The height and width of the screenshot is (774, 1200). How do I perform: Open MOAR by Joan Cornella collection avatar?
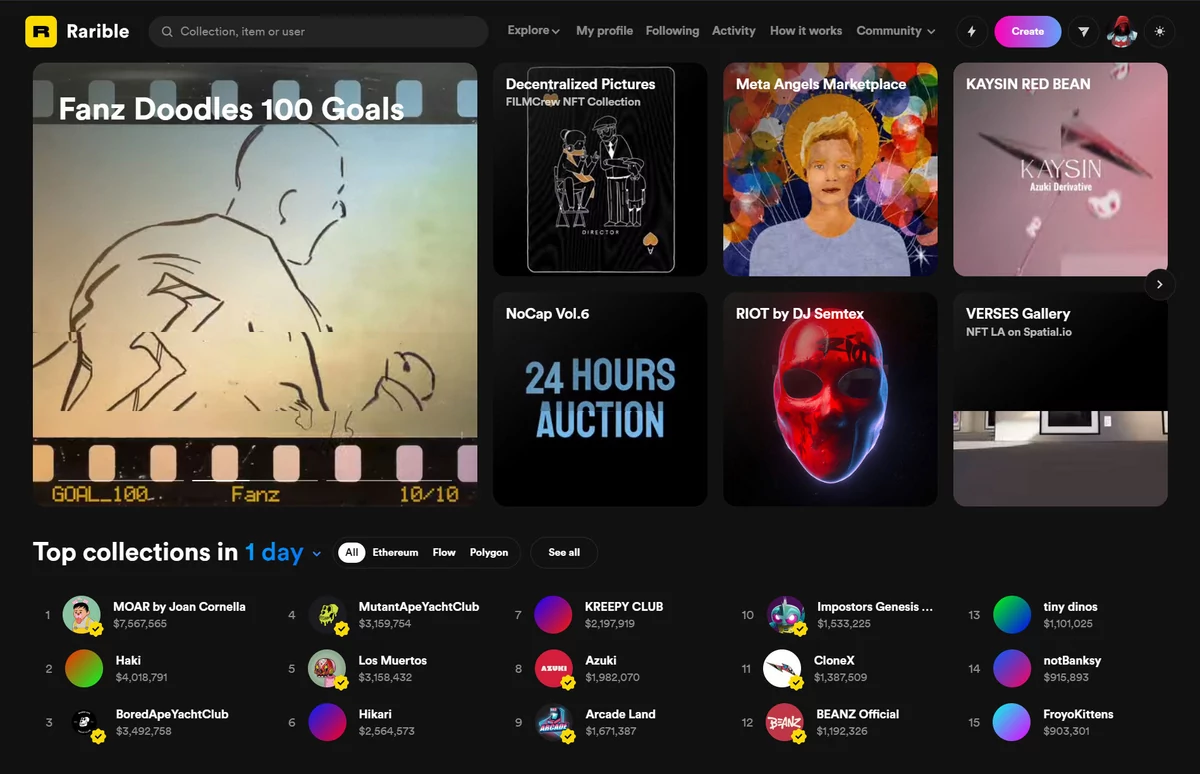pyautogui.click(x=83, y=615)
